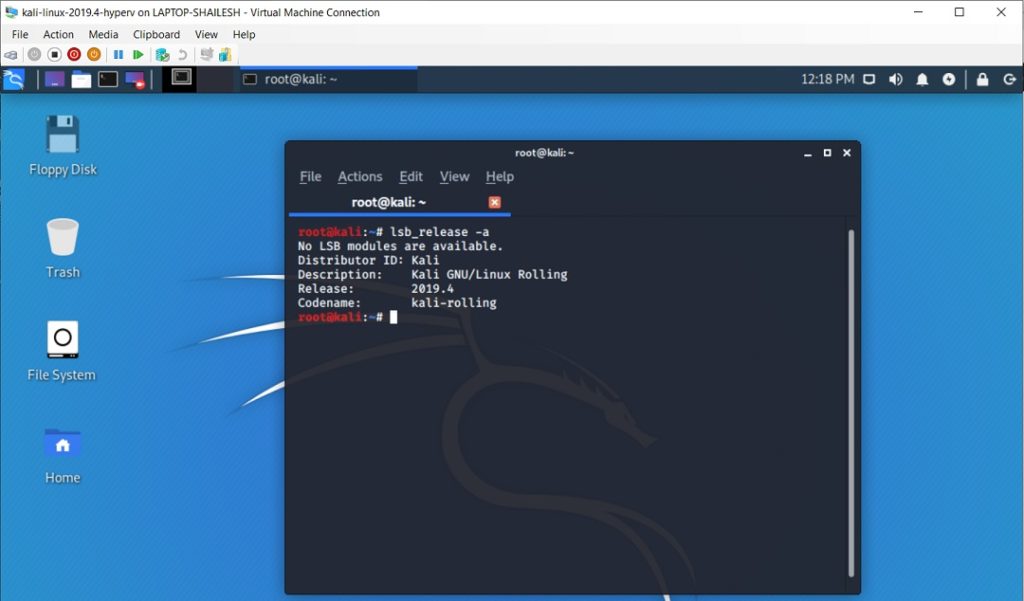Close the root@kali terminal tab with red X
The width and height of the screenshot is (1024, 601).
[x=494, y=203]
